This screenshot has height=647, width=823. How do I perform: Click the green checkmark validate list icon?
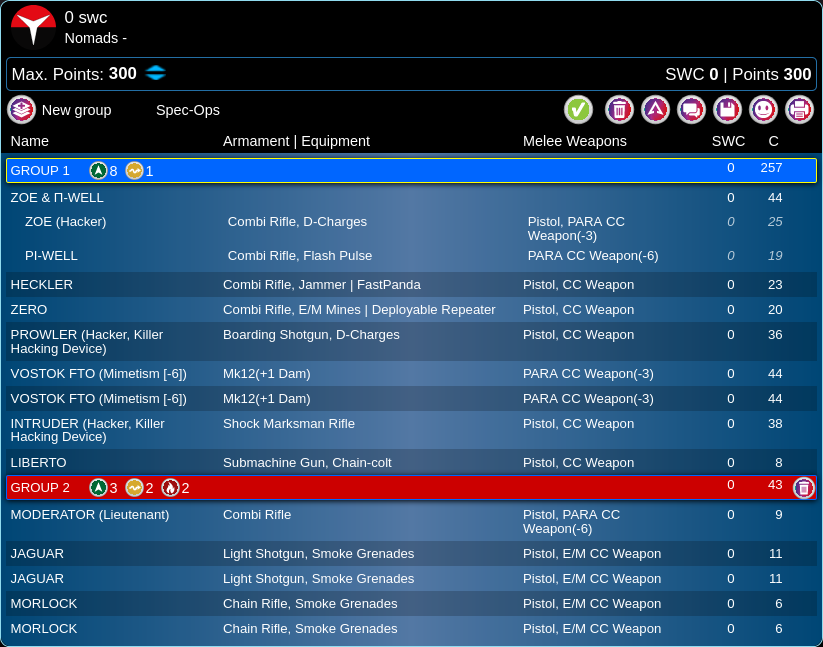(x=578, y=110)
